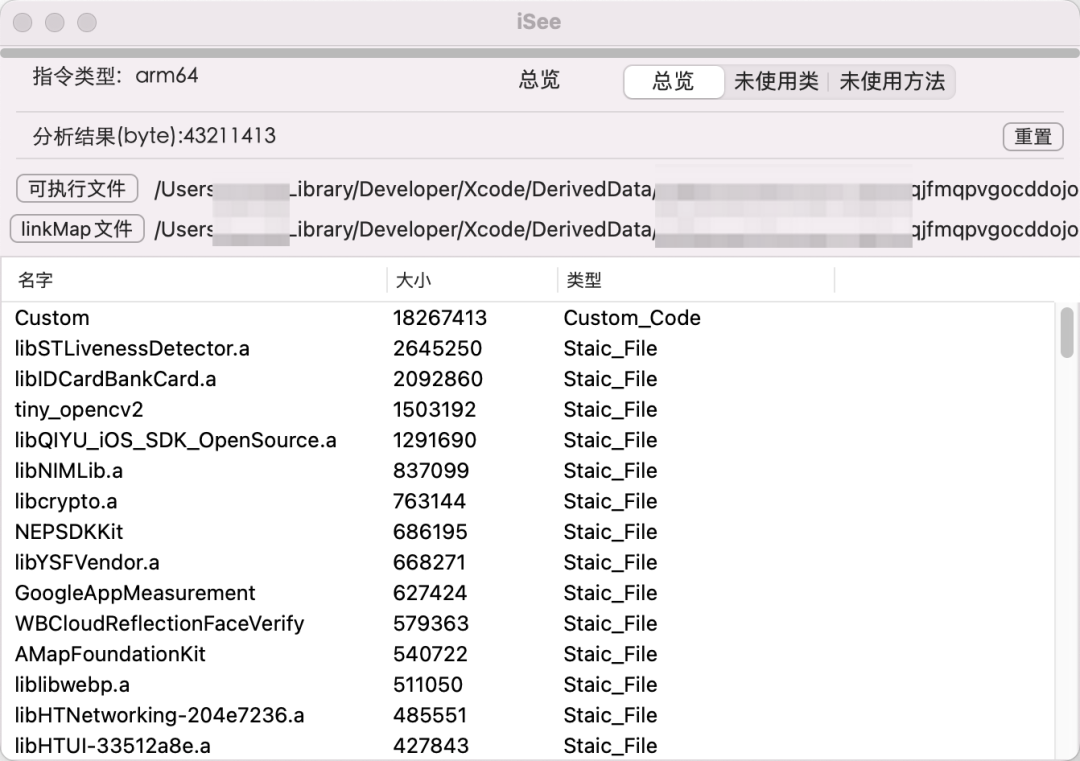Click the size value 668271
The width and height of the screenshot is (1080, 761).
tap(429, 562)
